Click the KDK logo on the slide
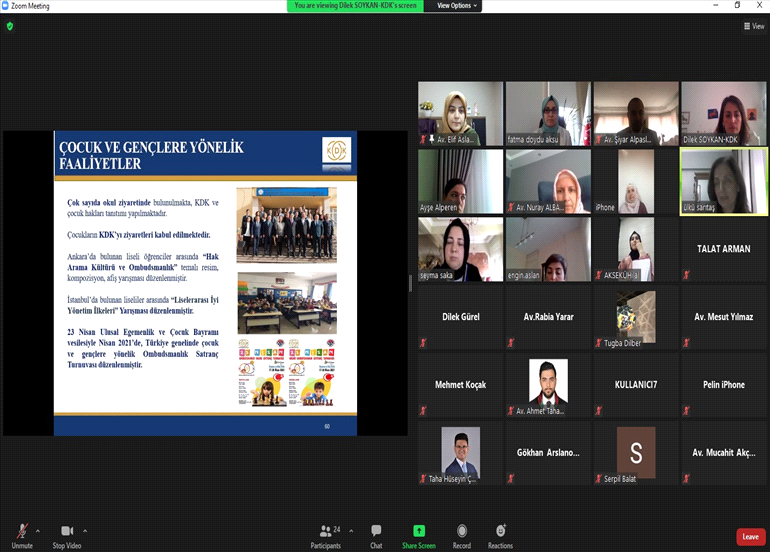The width and height of the screenshot is (770, 552). (x=337, y=150)
